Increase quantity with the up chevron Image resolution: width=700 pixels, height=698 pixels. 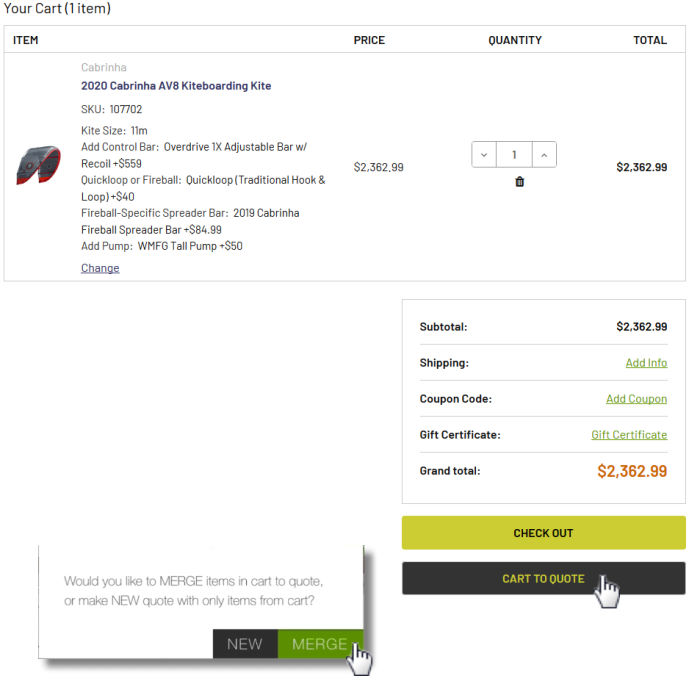(543, 155)
